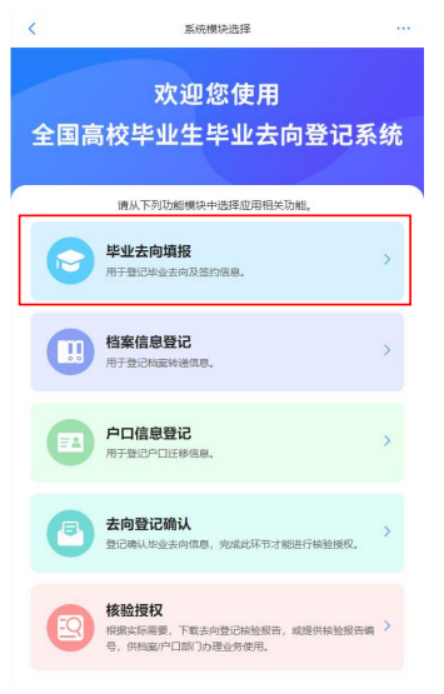Click the 系统模块选择 page title
This screenshot has height=694, width=444.
217,29
